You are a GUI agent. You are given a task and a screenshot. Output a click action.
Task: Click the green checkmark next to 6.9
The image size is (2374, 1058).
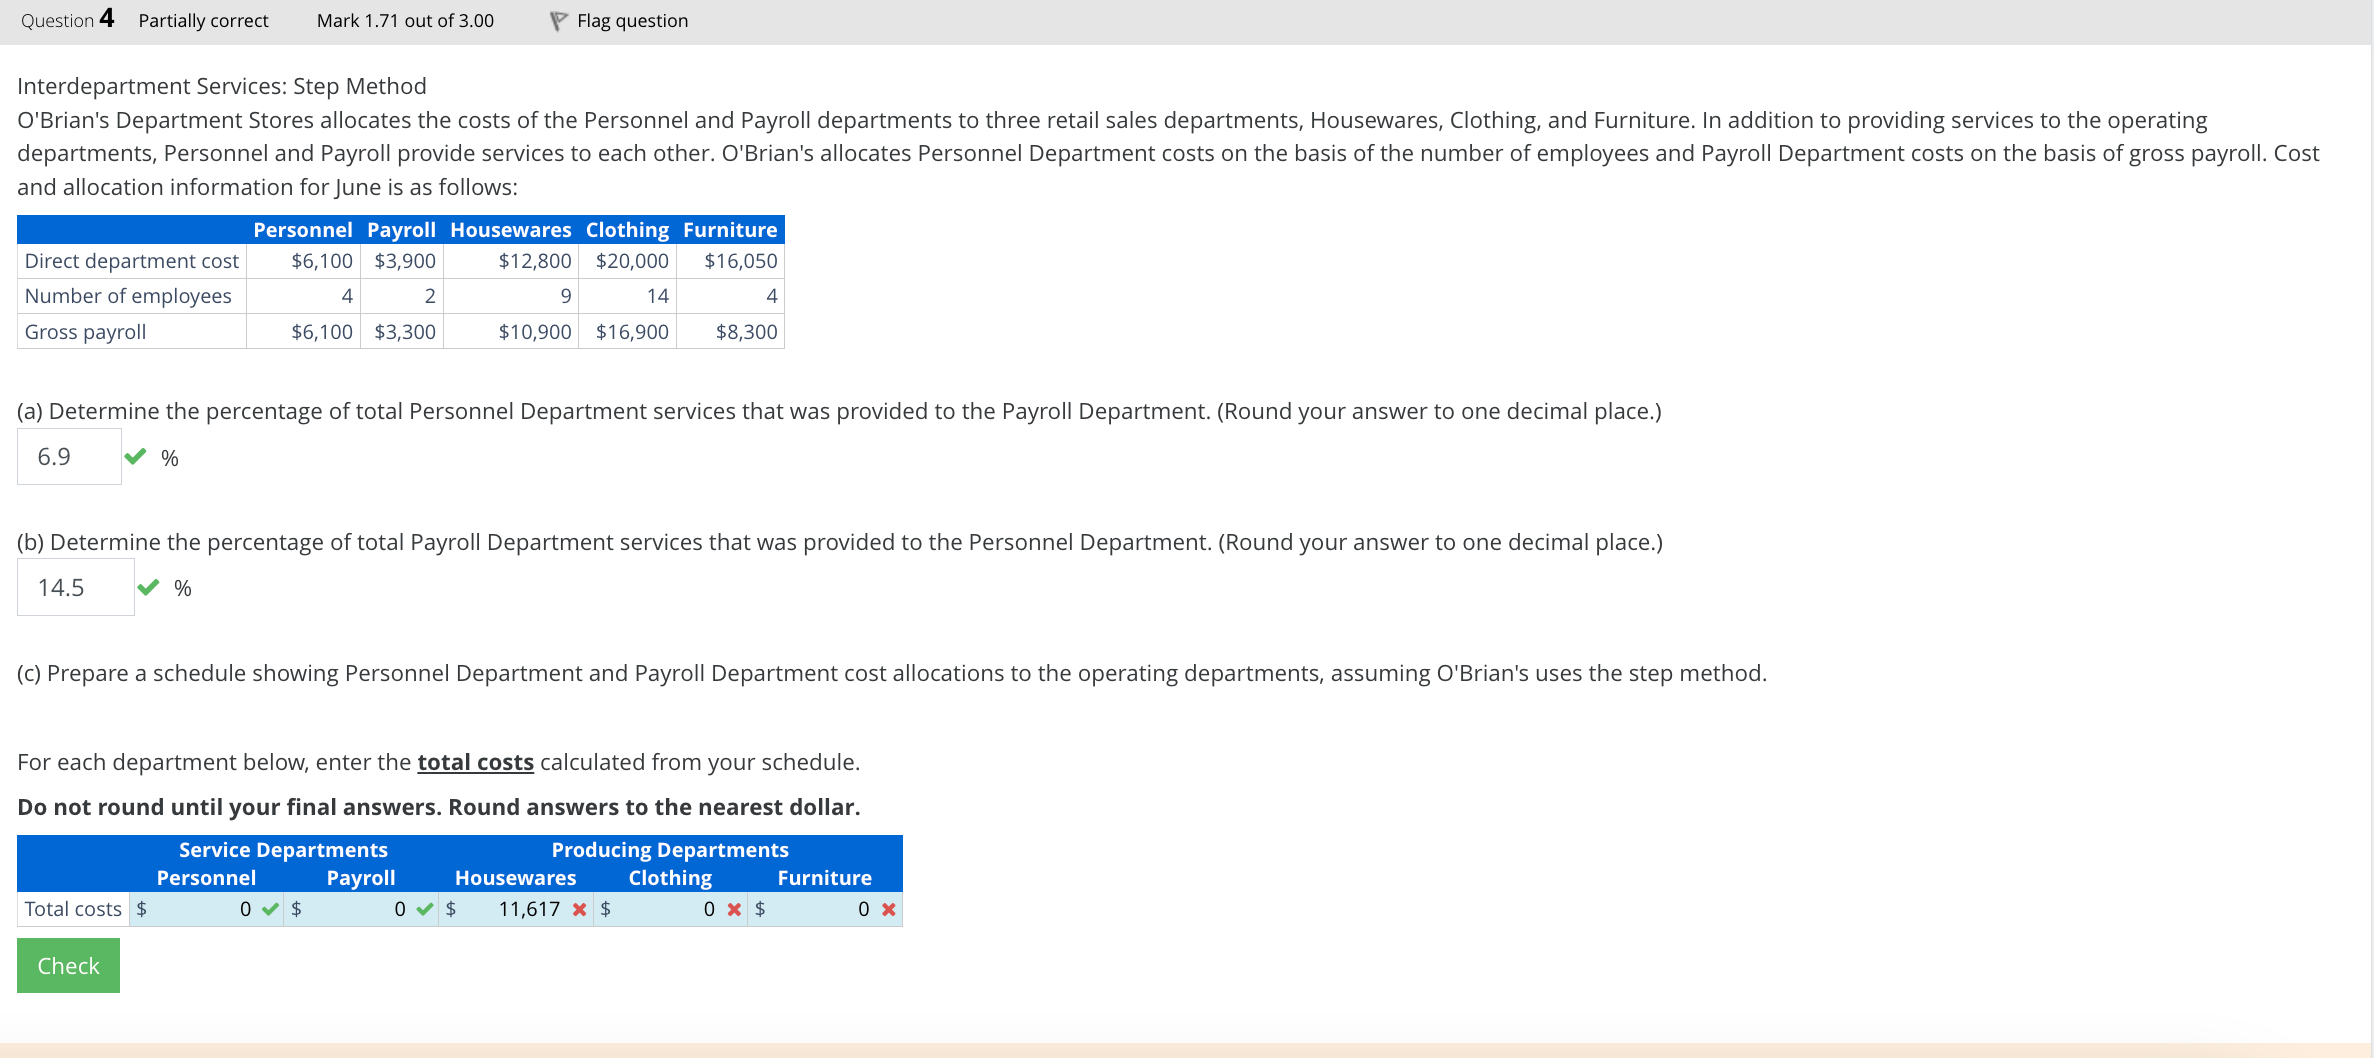pos(136,456)
